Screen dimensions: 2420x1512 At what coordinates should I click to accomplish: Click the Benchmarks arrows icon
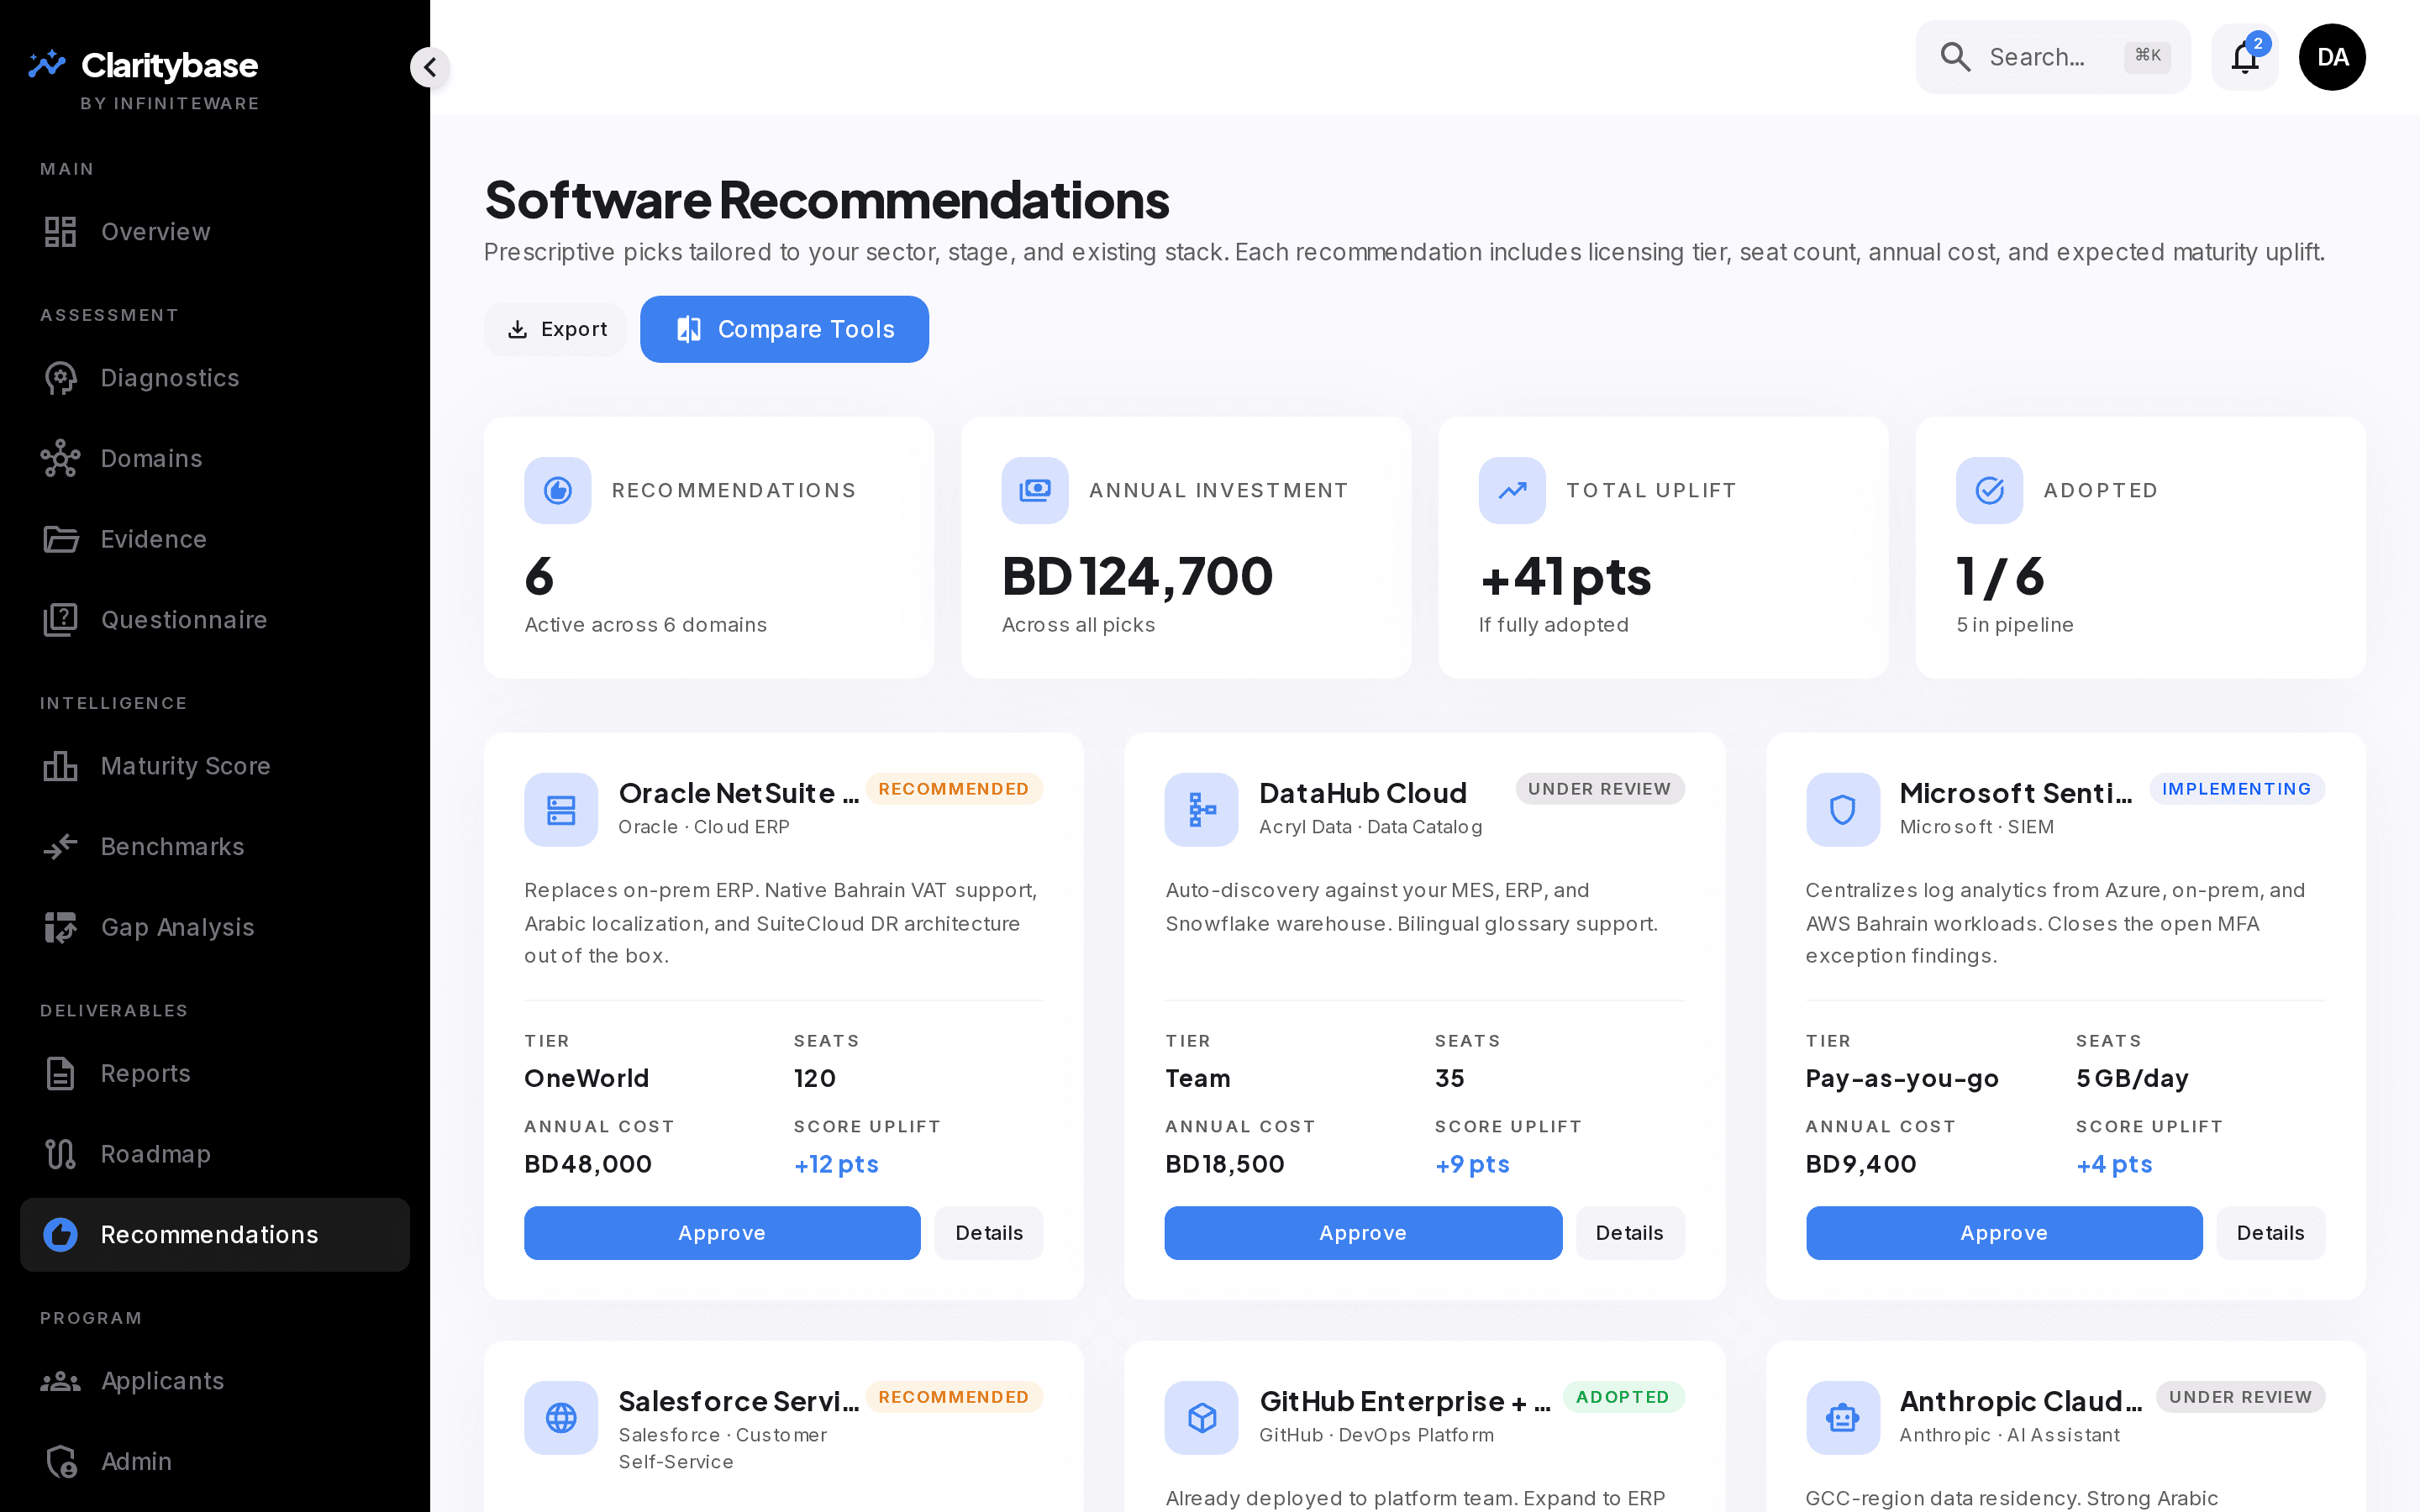61,847
